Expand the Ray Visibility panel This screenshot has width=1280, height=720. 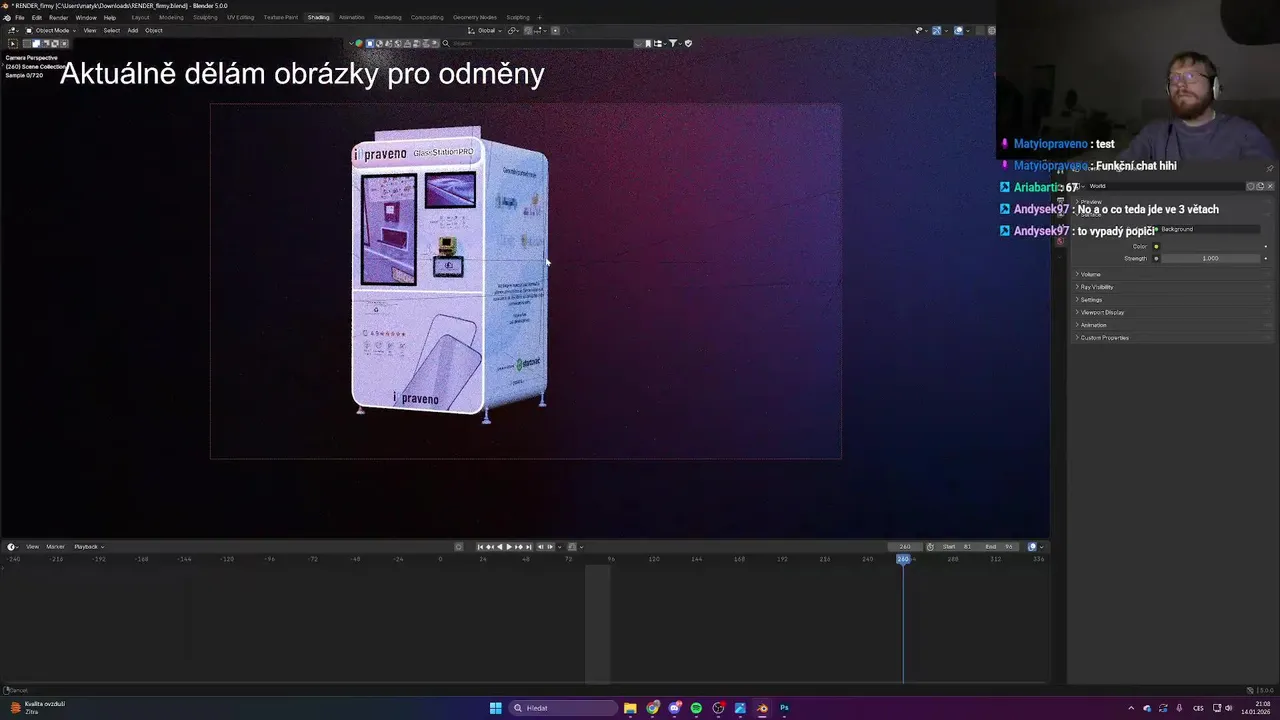click(1096, 287)
